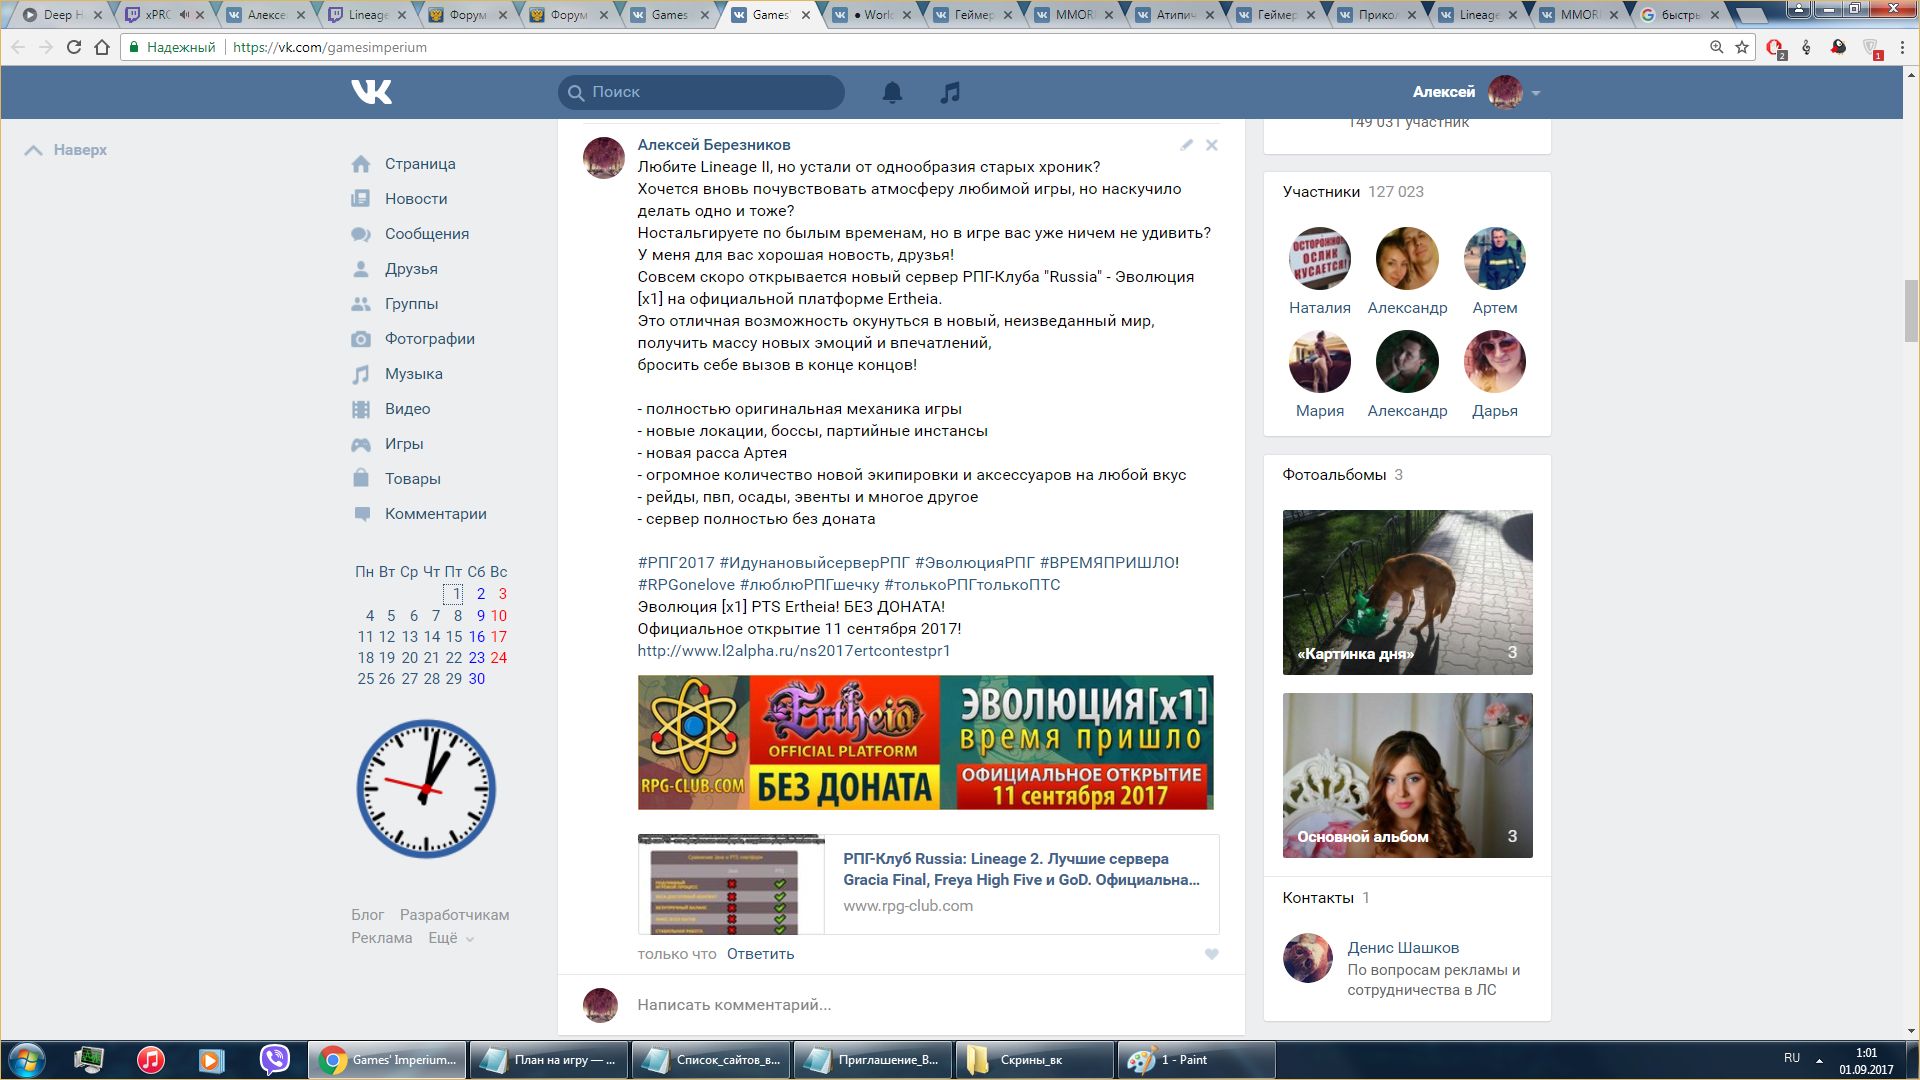Open member Дарья's avatar
Image resolution: width=1920 pixels, height=1080 pixels.
click(x=1495, y=362)
